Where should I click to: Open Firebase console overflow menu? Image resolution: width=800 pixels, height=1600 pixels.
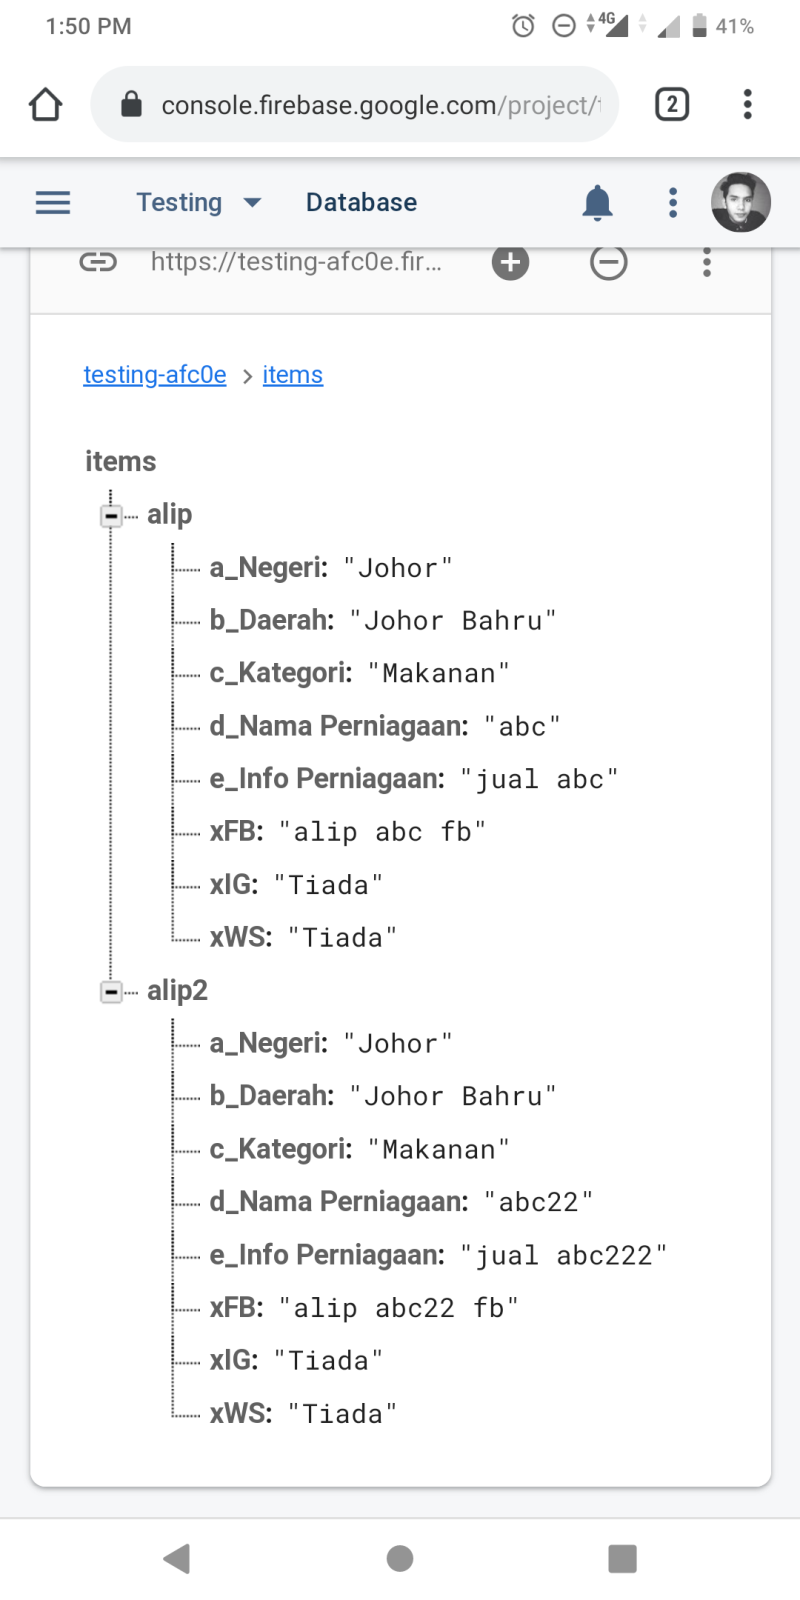(x=673, y=202)
